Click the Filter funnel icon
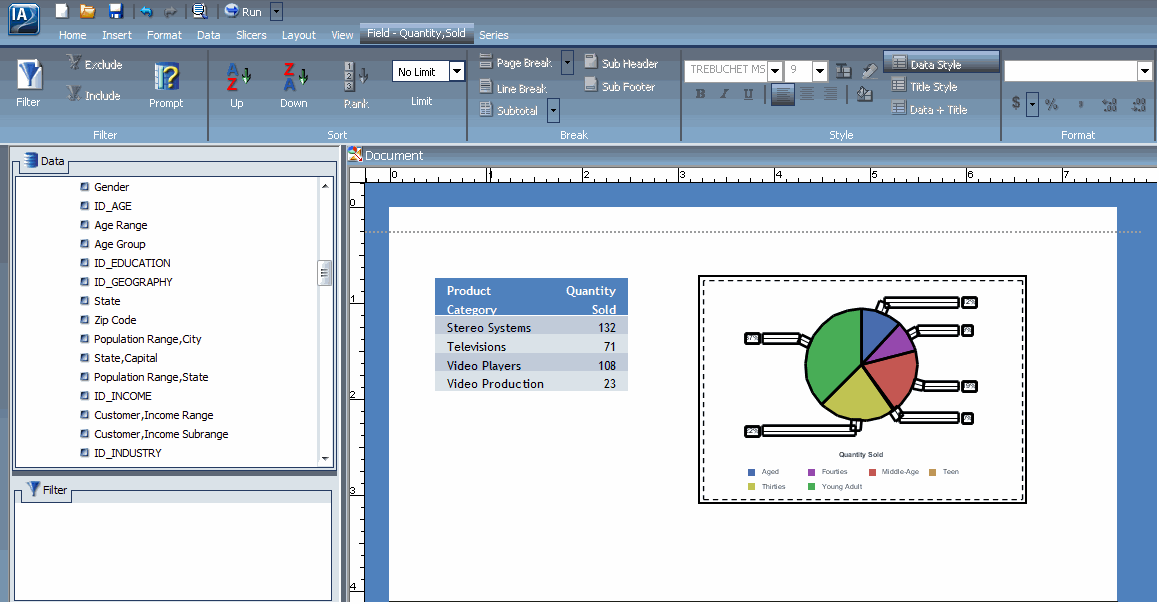This screenshot has height=604, width=1159. point(29,75)
